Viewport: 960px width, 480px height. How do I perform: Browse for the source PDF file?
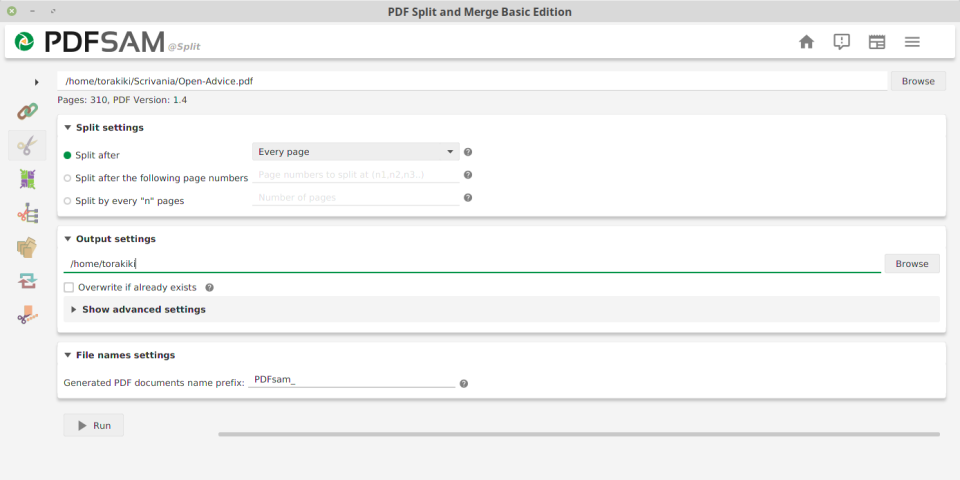coord(918,81)
